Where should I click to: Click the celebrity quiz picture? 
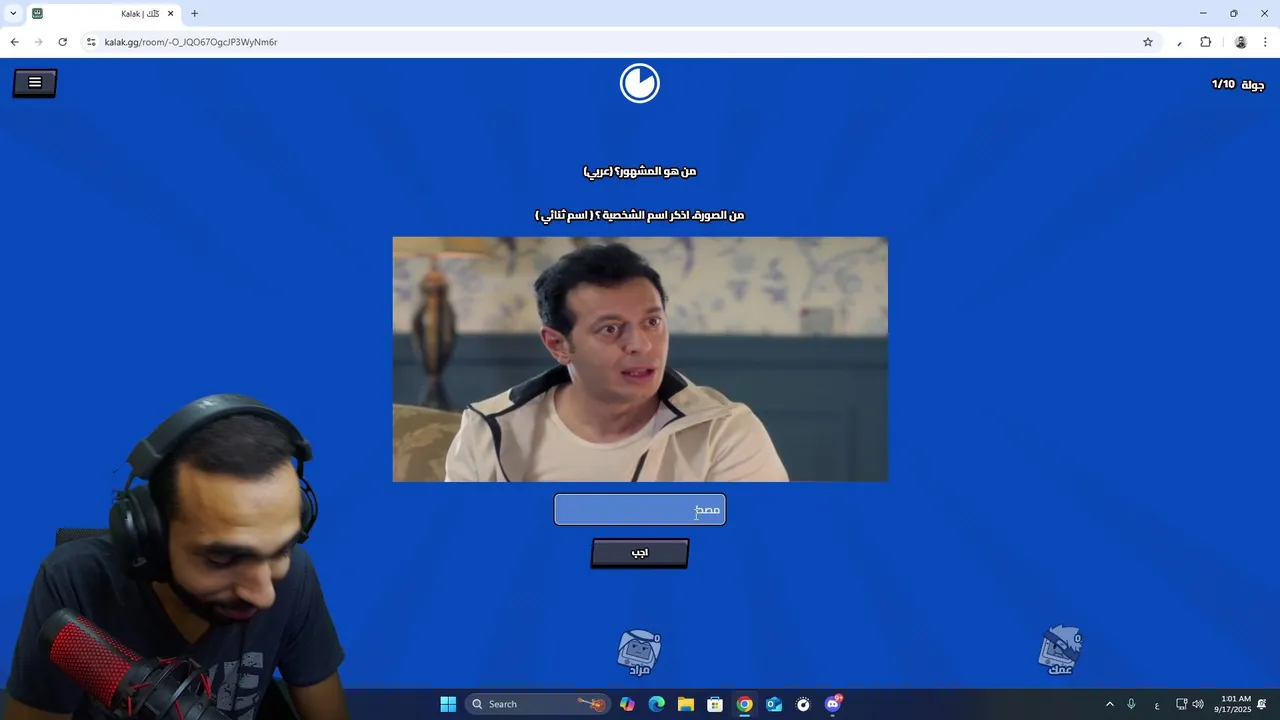coord(640,359)
